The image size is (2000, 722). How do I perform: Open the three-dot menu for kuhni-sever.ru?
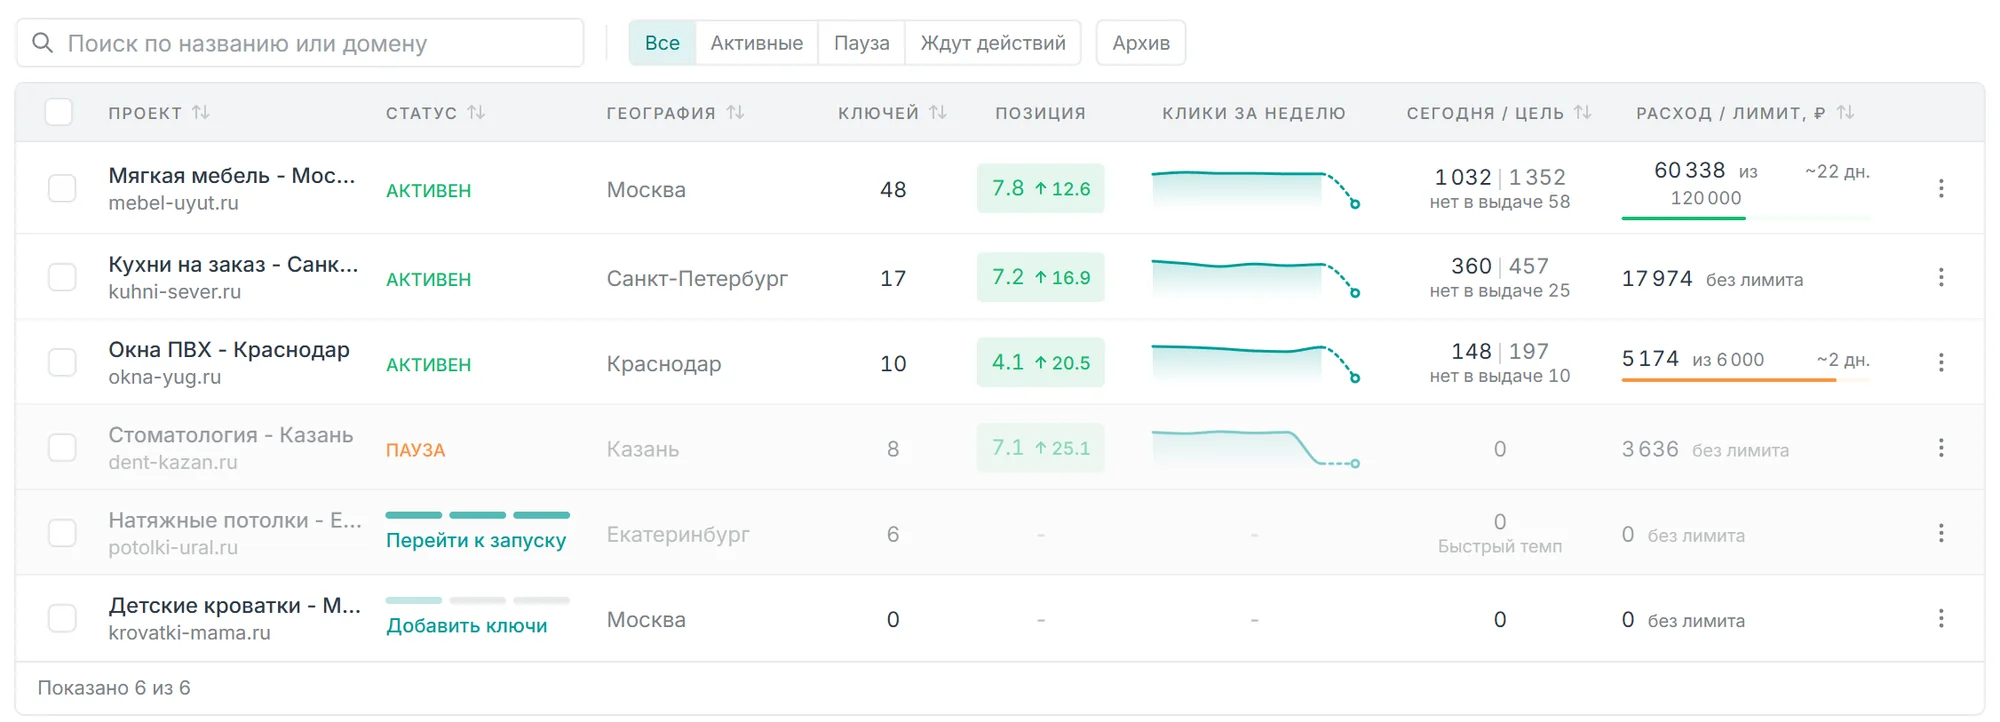coord(1941,277)
